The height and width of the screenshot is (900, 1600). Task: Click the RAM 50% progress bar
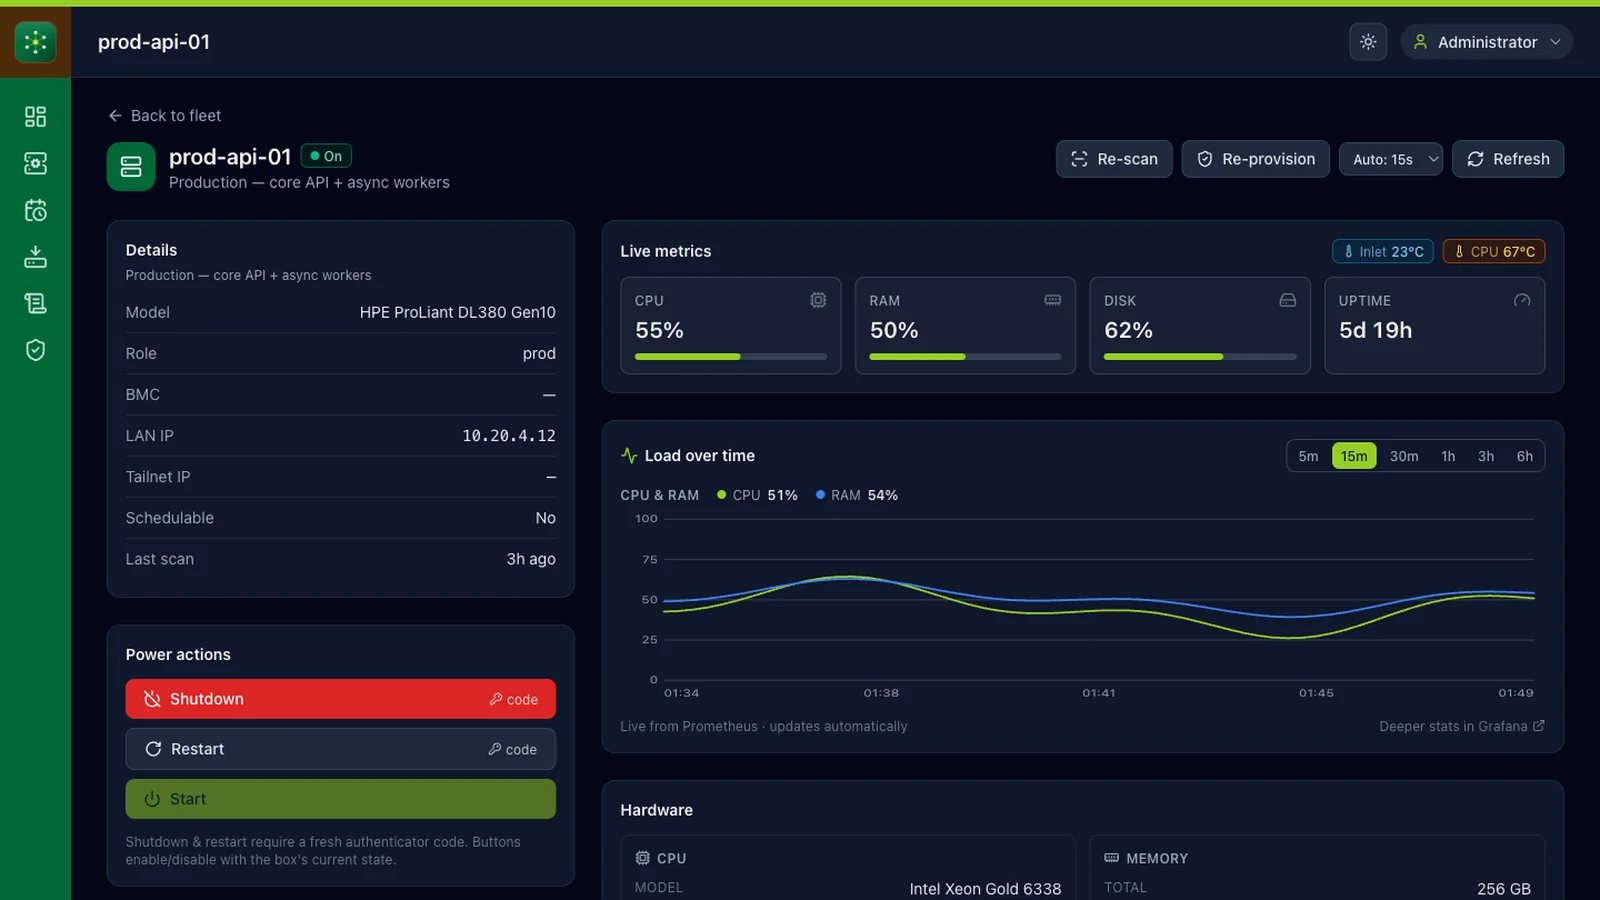(x=965, y=356)
